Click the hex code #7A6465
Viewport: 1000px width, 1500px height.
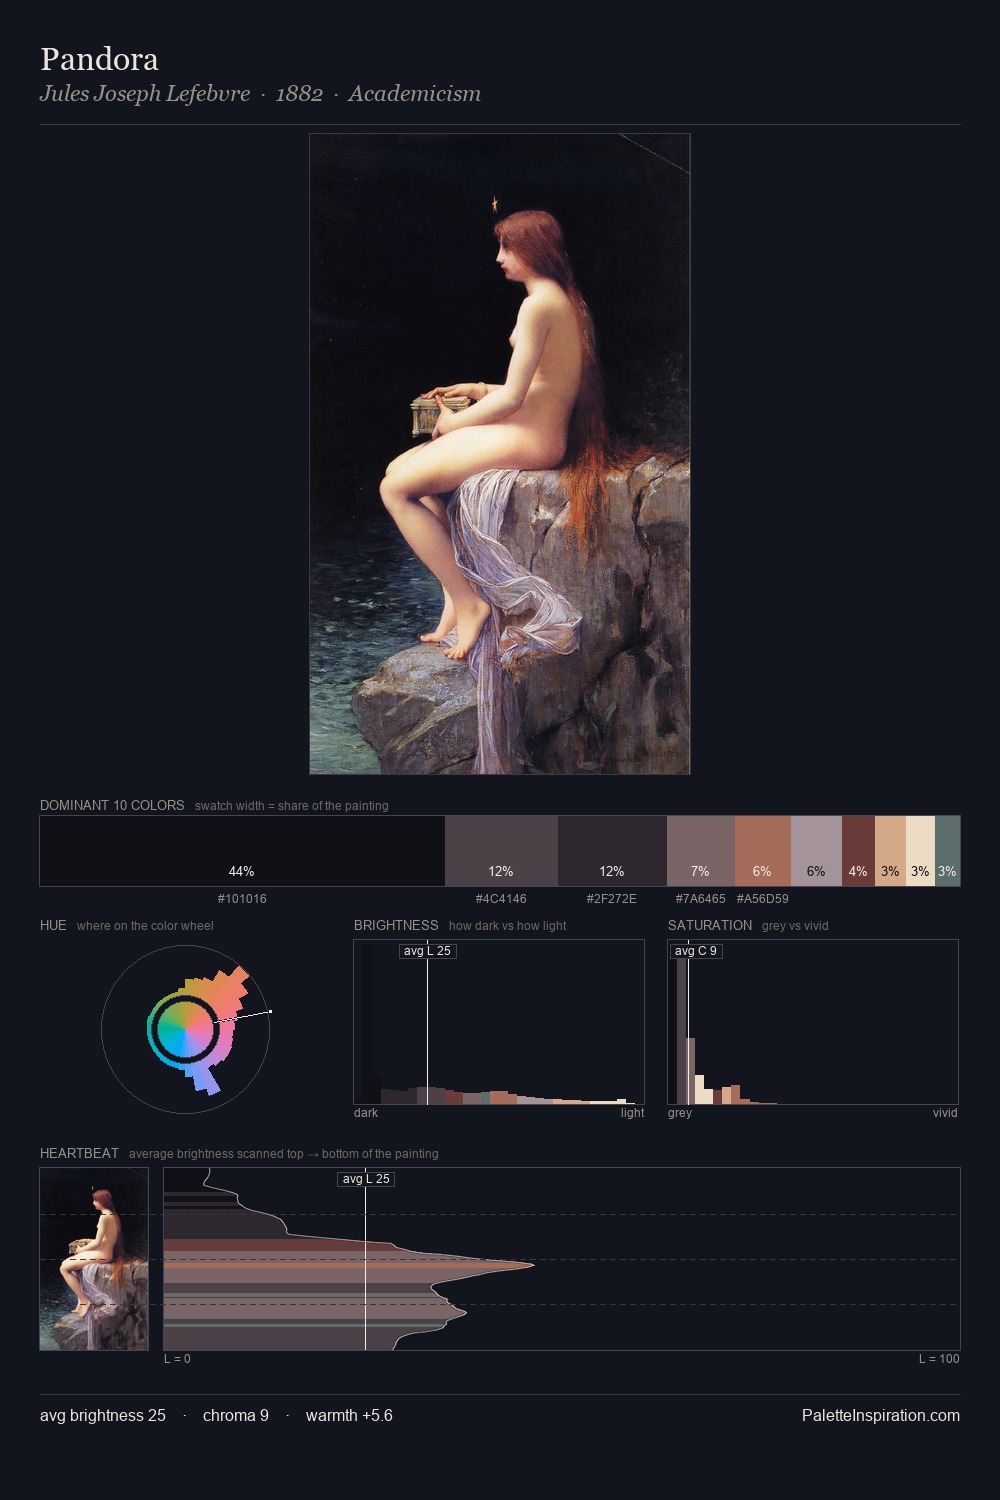700,899
